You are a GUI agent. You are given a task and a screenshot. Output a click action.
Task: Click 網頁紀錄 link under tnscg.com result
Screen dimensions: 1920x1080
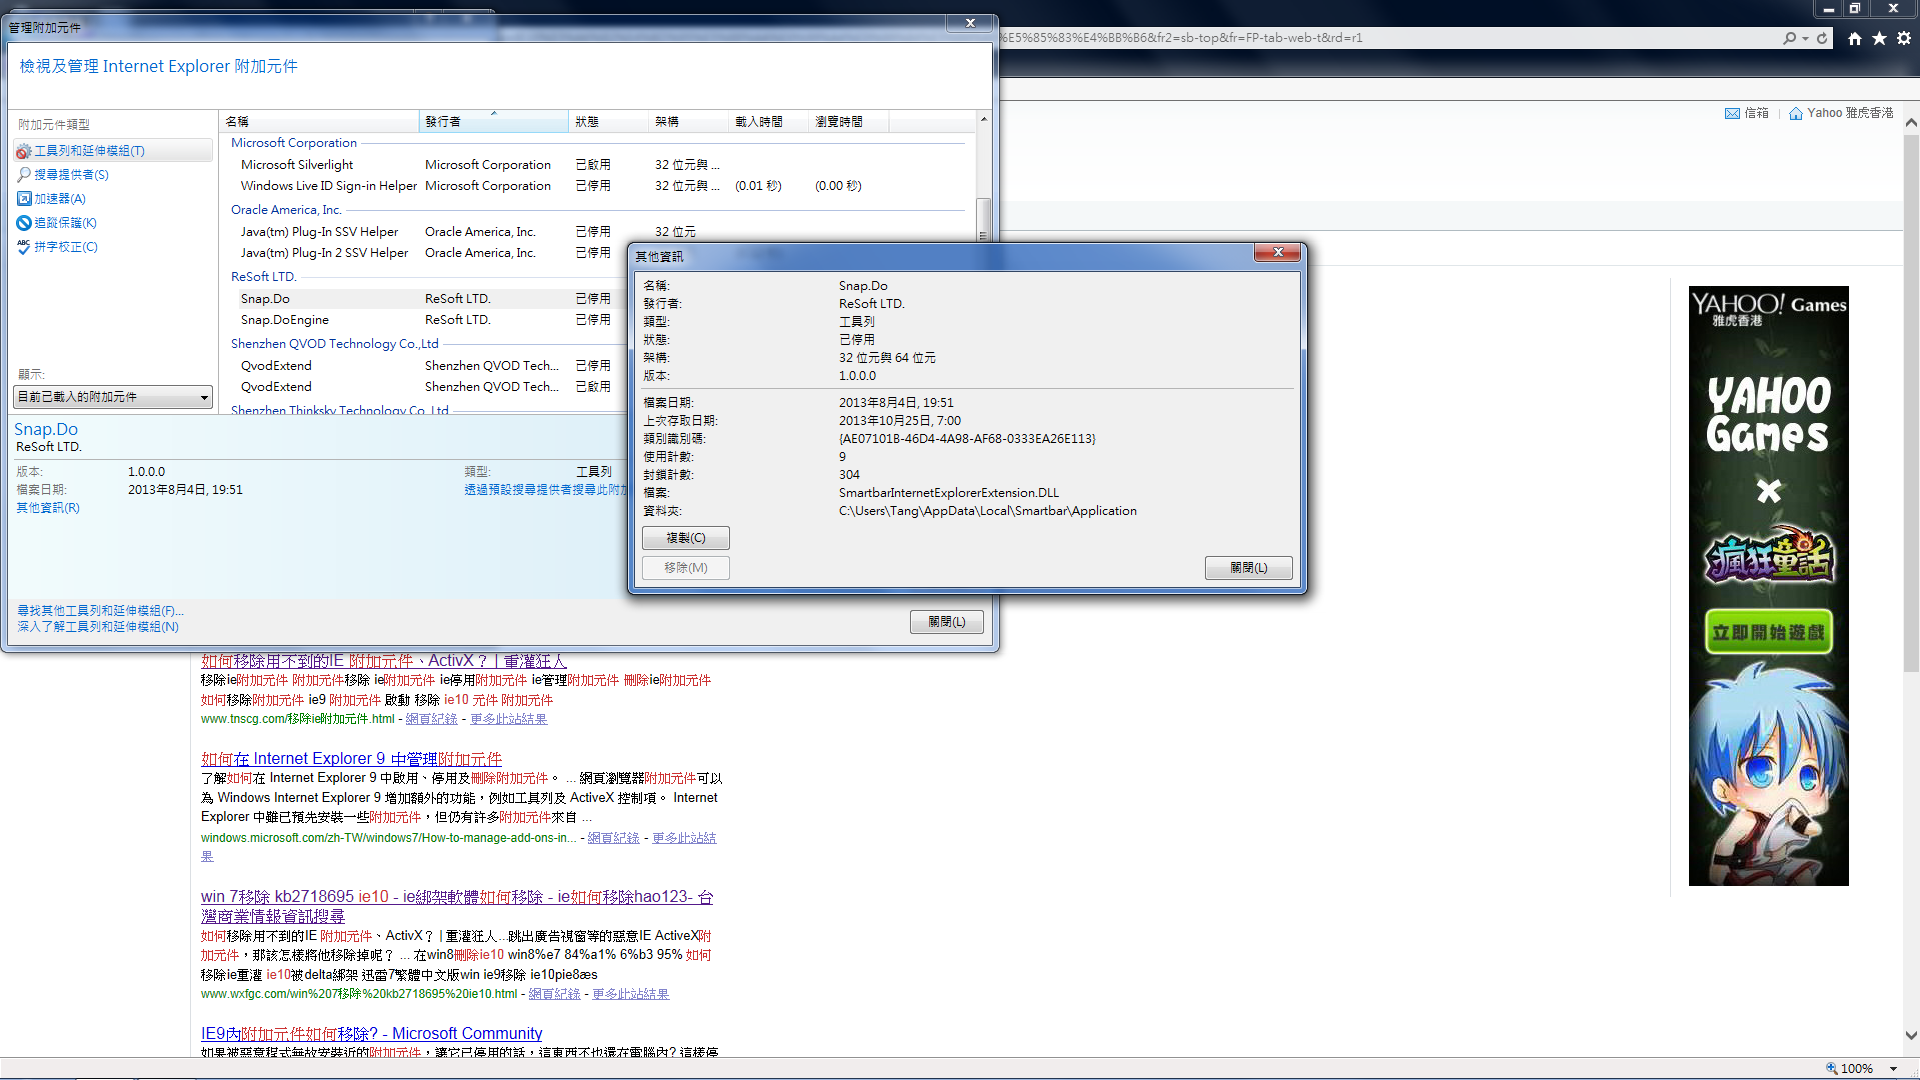pyautogui.click(x=432, y=719)
